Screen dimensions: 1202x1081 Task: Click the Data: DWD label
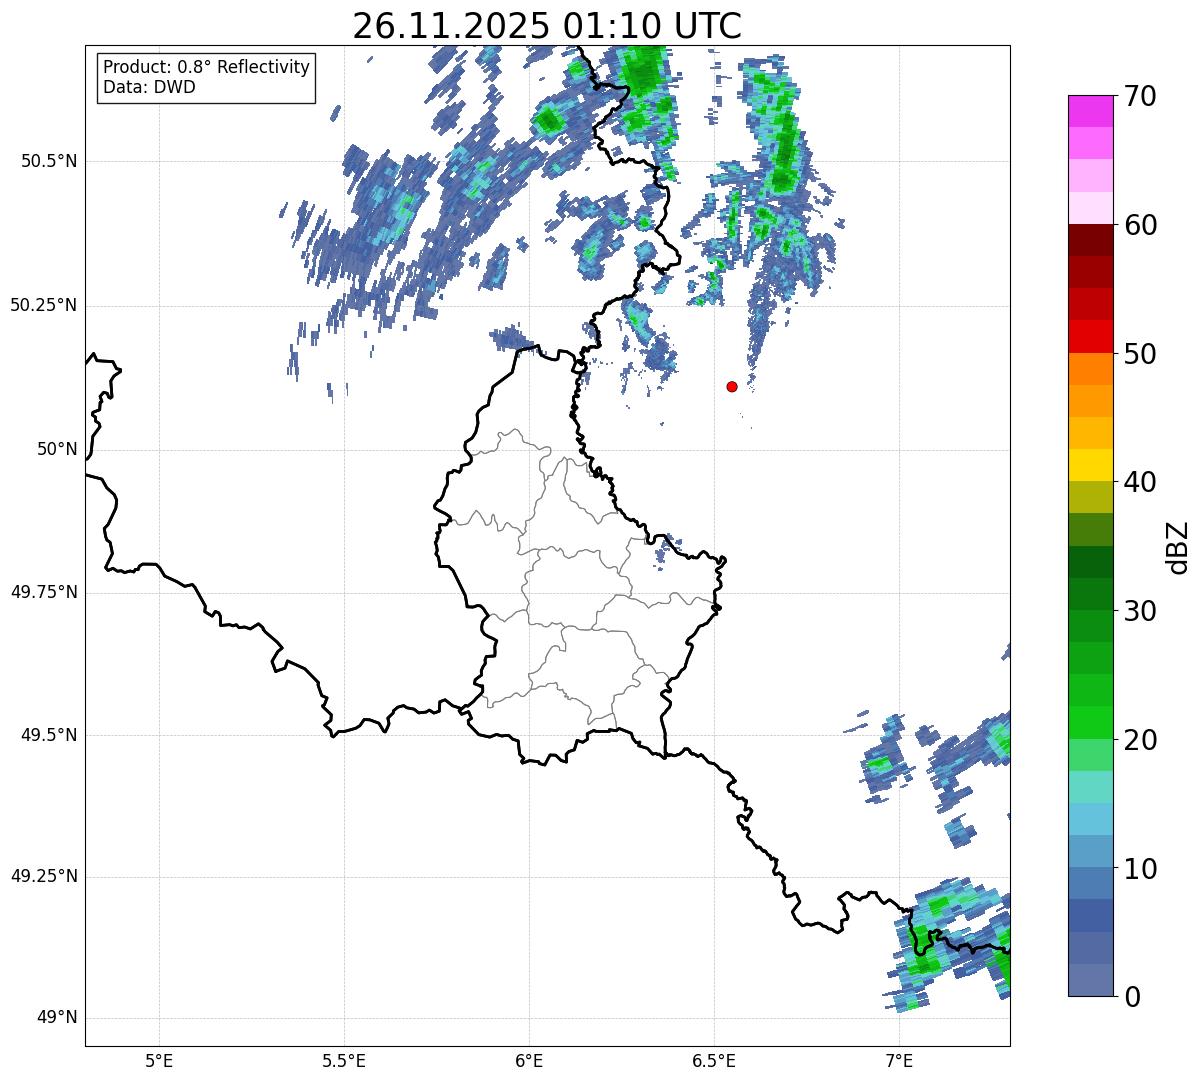(x=149, y=87)
